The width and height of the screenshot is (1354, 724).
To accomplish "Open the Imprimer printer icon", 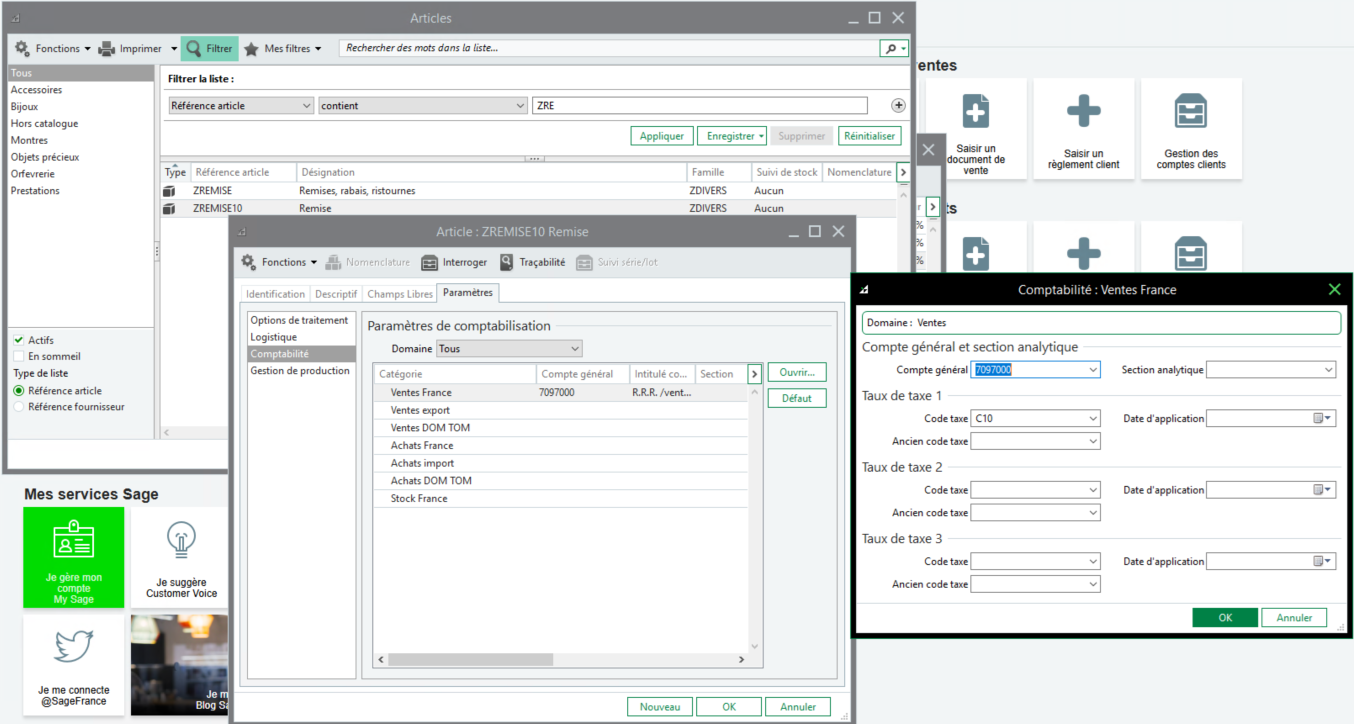I will coord(108,48).
